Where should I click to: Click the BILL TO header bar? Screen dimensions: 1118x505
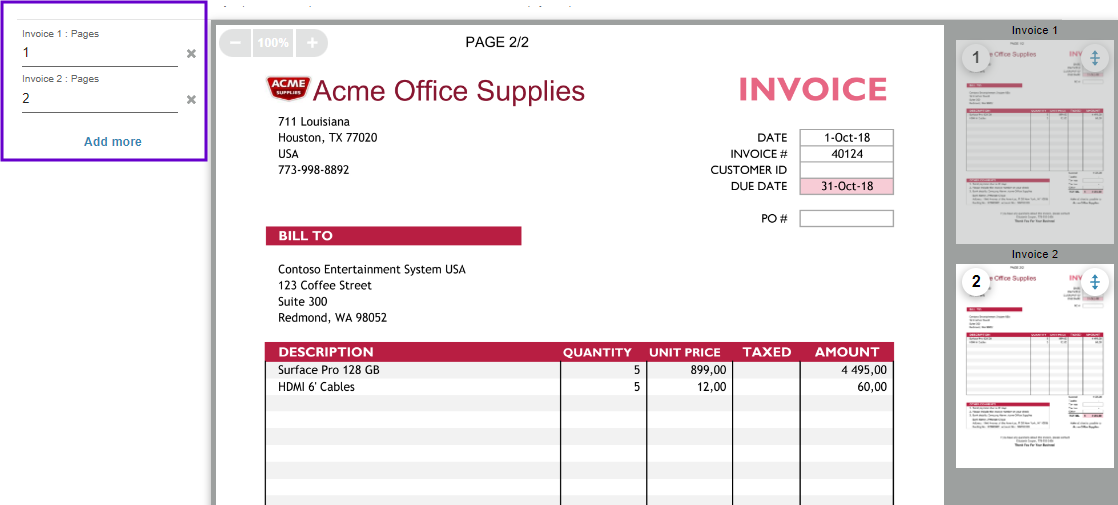(x=394, y=236)
